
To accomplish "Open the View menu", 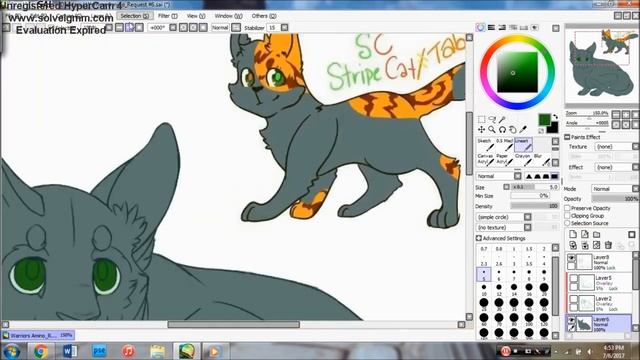I will point(196,16).
